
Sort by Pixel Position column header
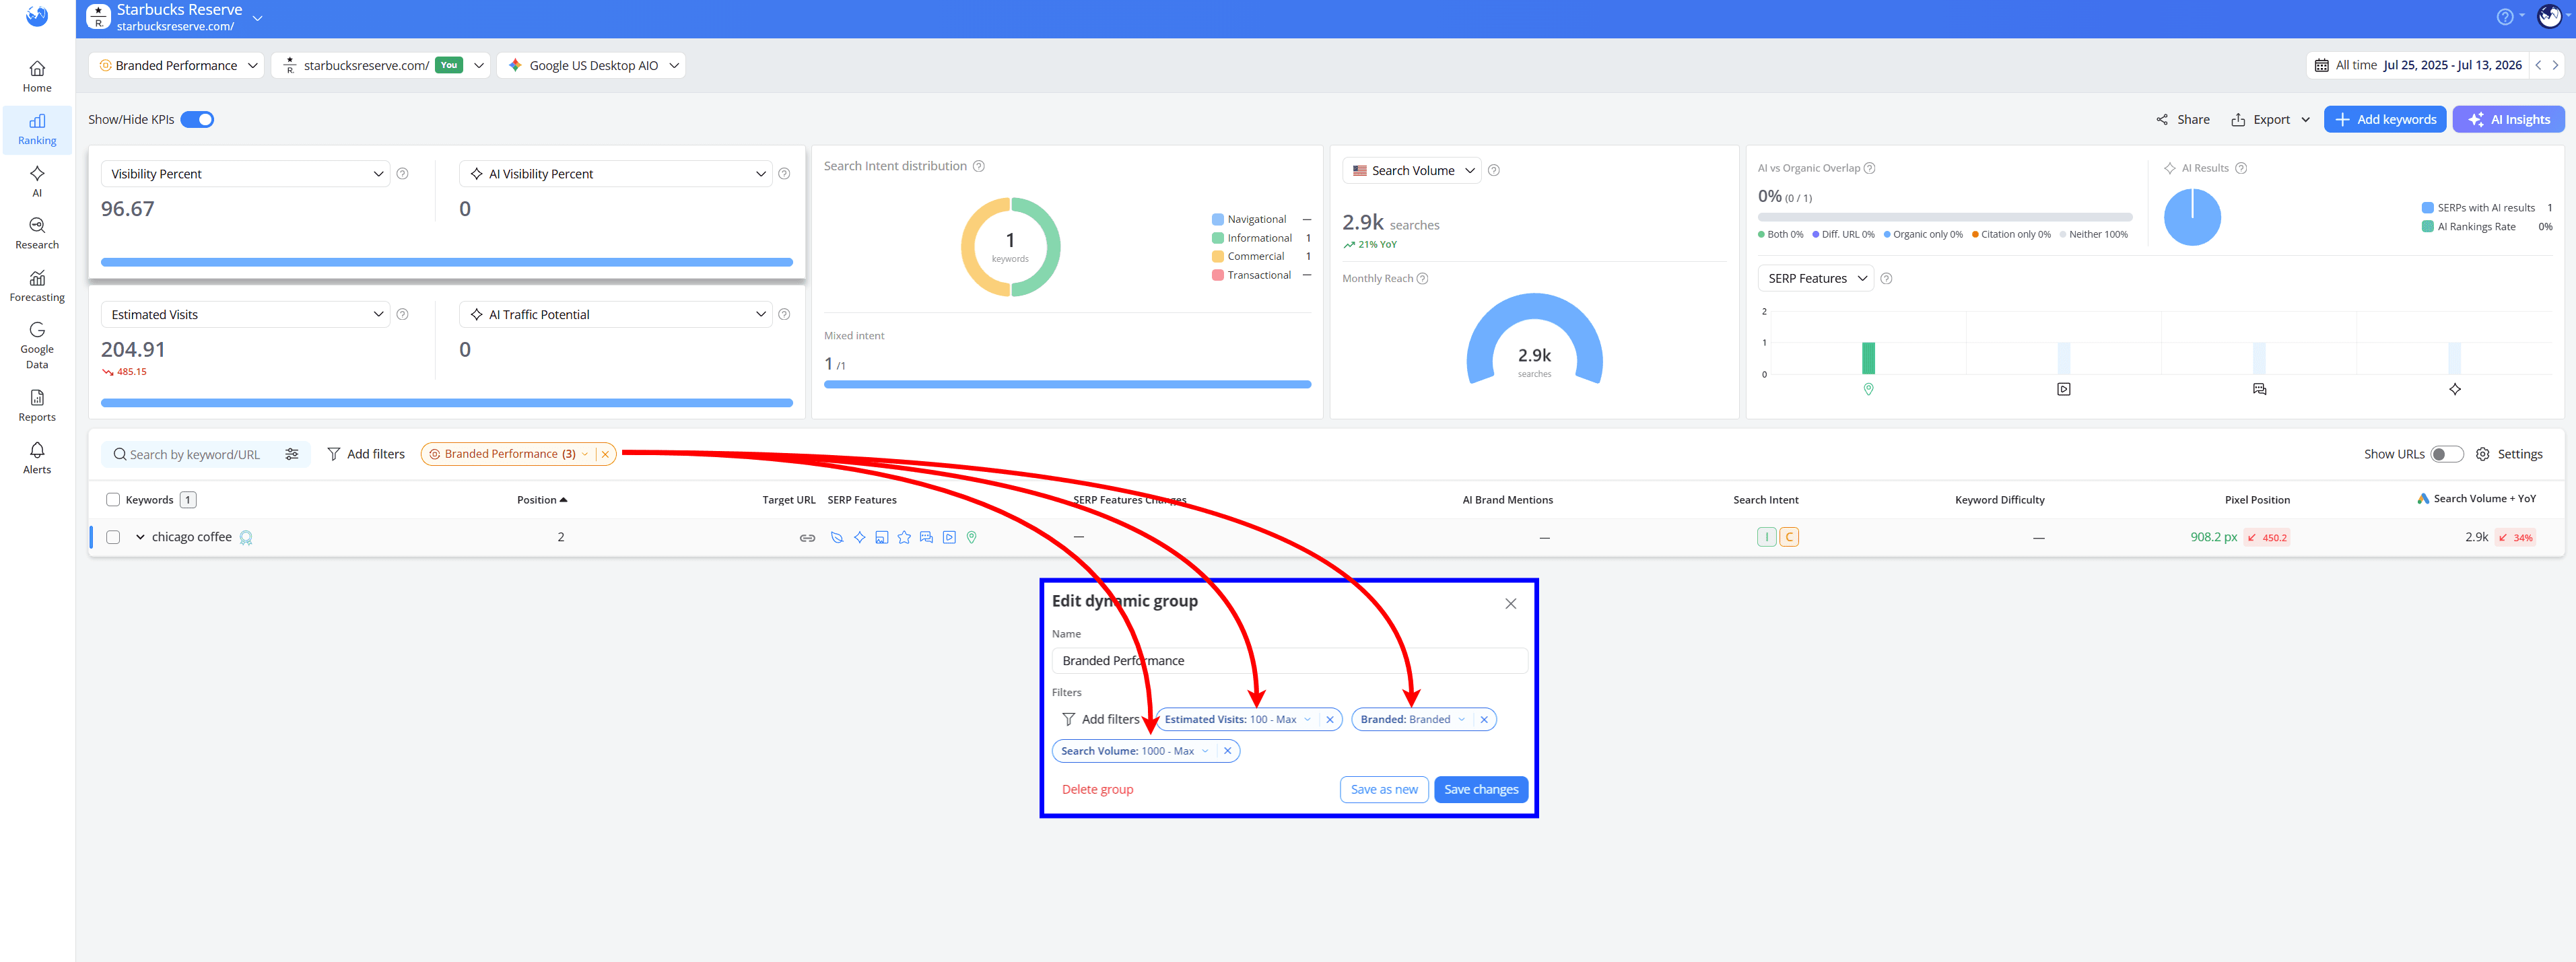(x=2257, y=500)
